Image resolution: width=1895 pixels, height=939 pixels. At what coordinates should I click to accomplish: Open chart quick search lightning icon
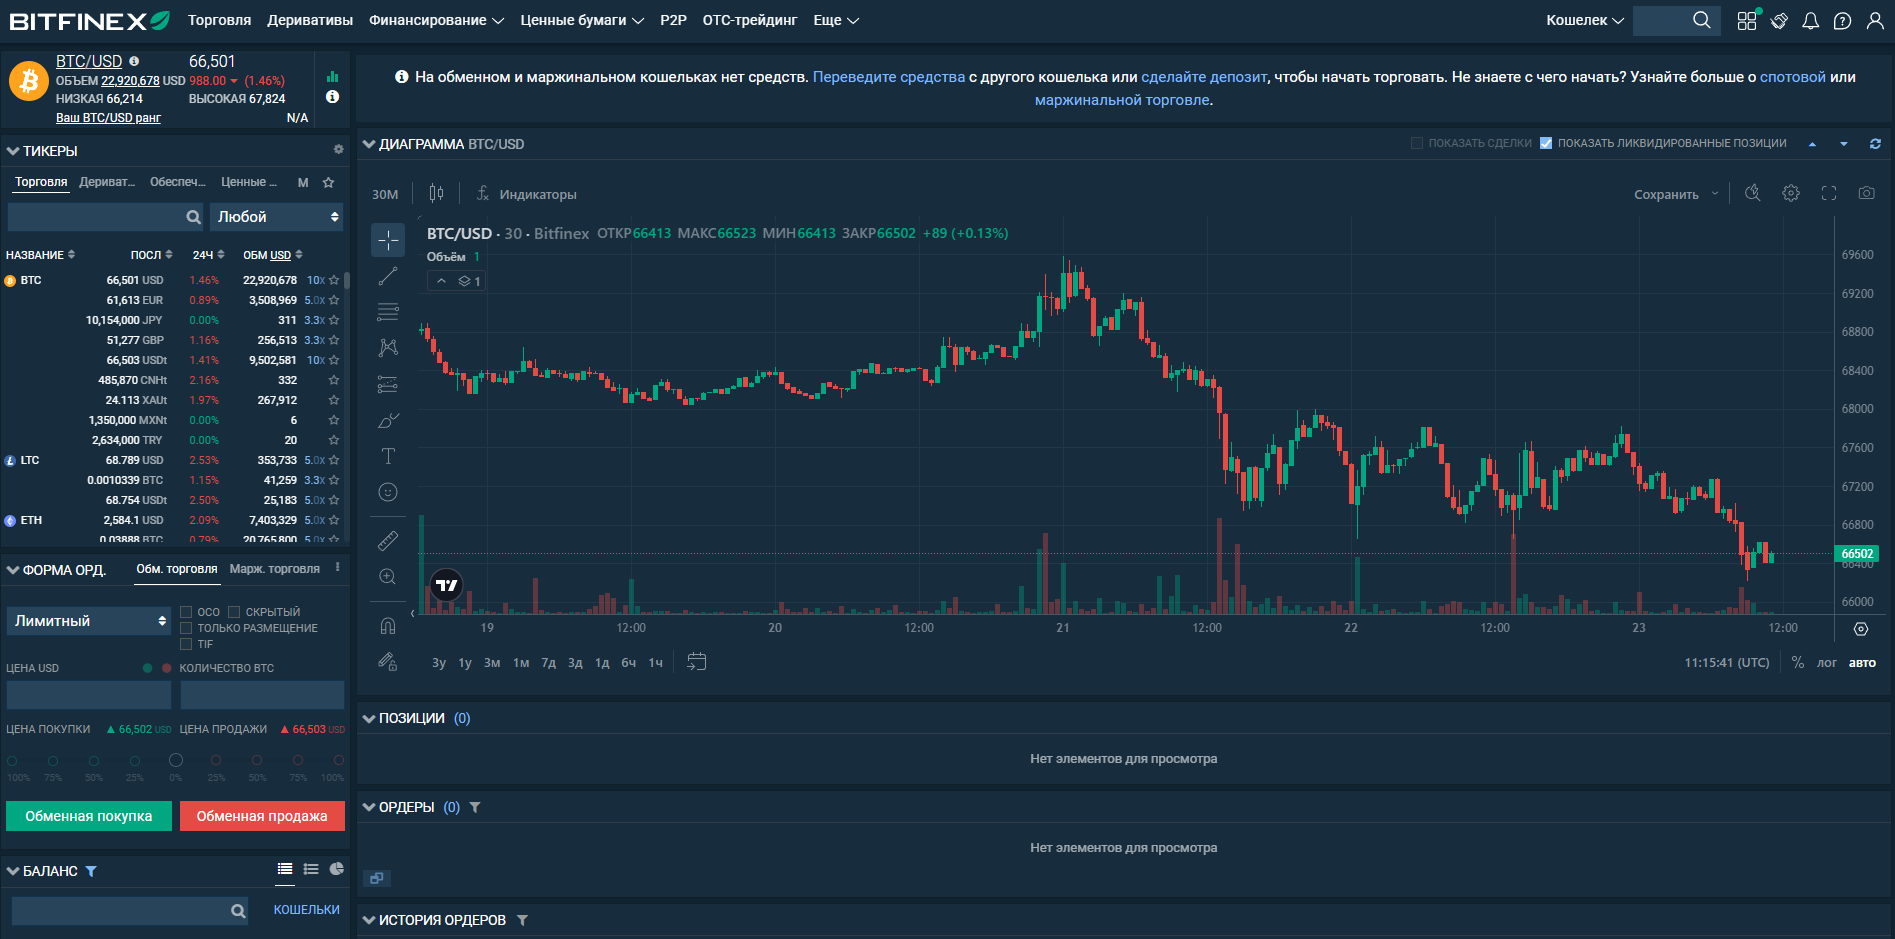1752,193
